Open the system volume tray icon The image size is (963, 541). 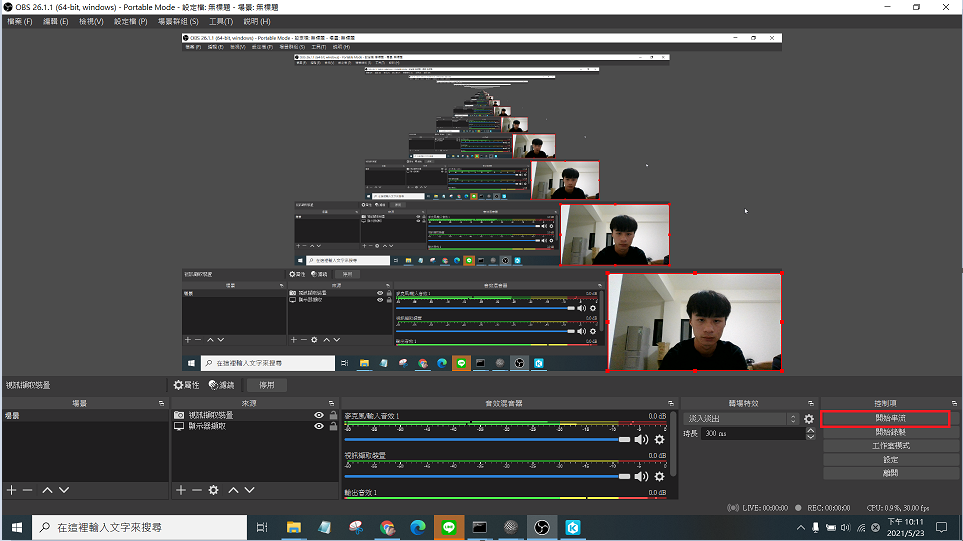click(x=846, y=527)
